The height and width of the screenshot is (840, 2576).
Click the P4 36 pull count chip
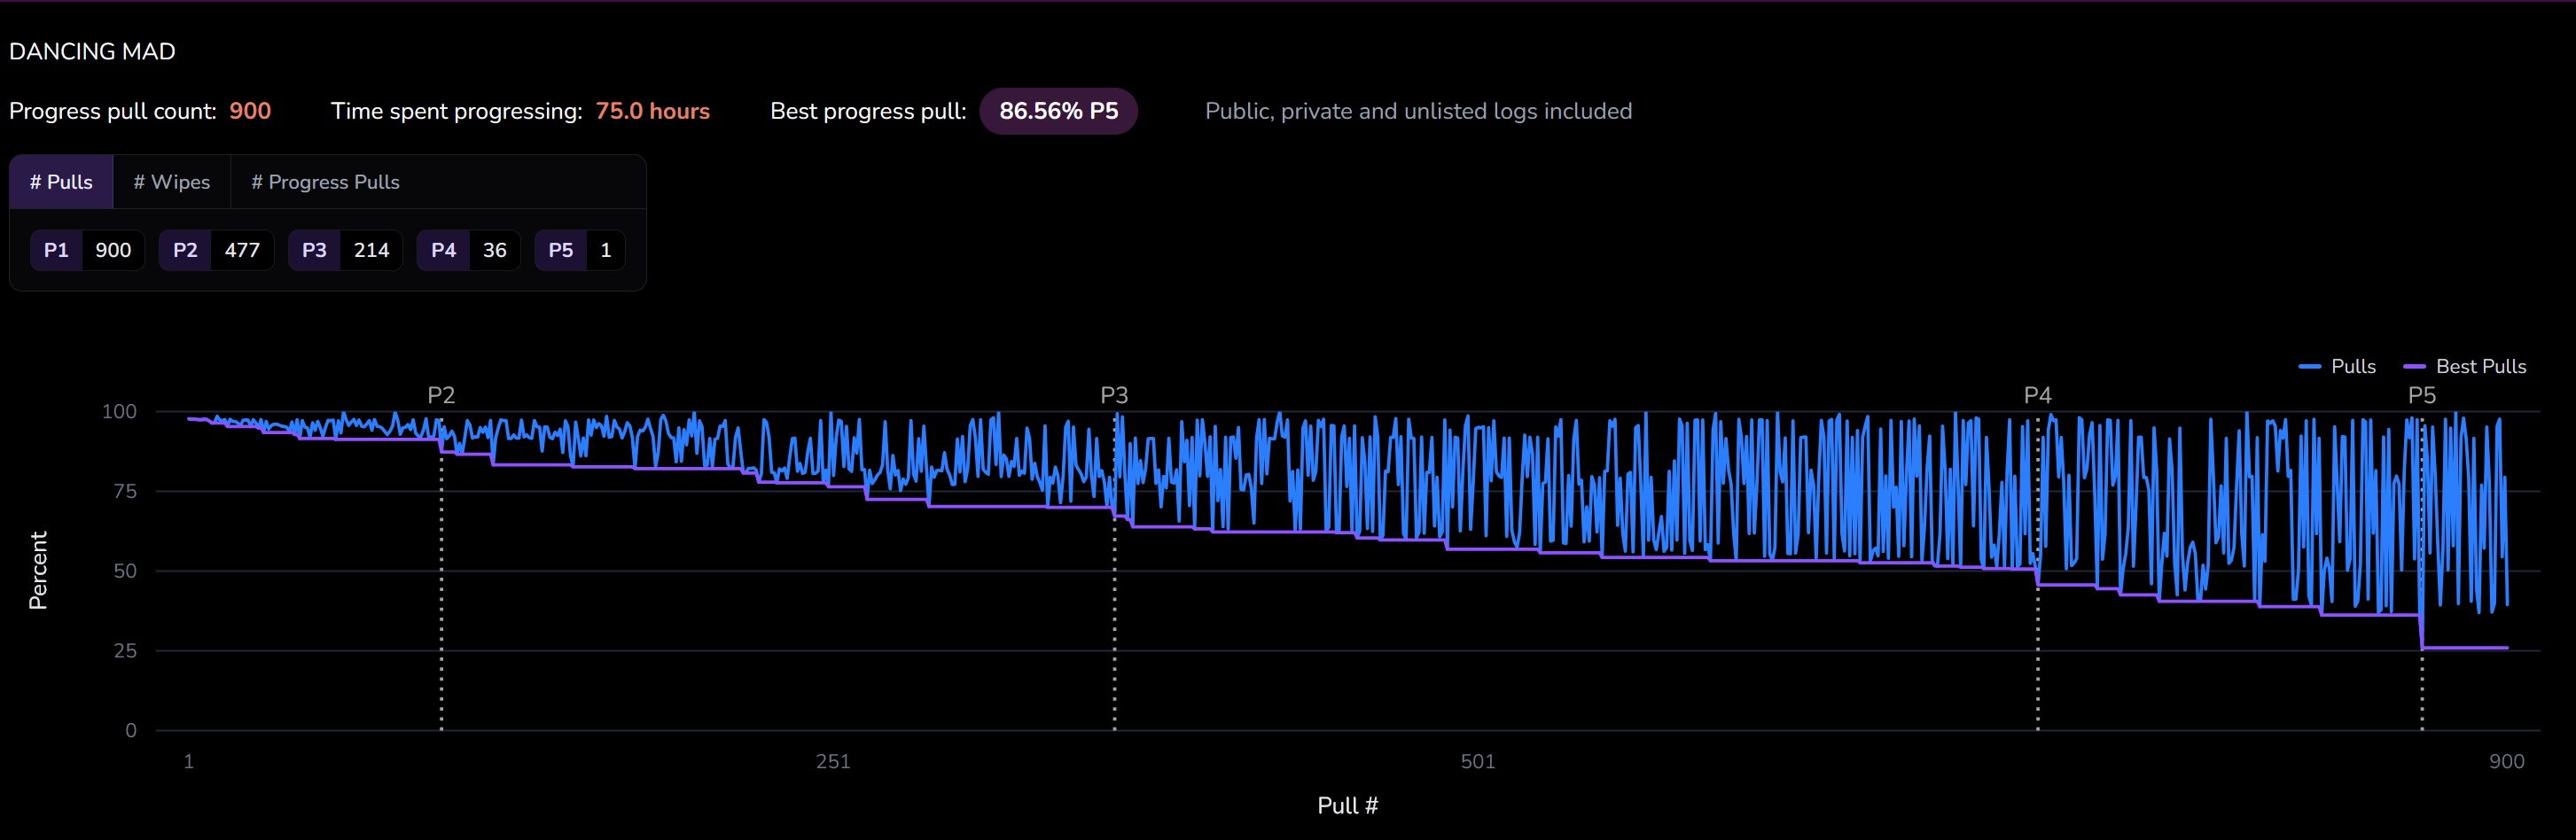coord(468,250)
